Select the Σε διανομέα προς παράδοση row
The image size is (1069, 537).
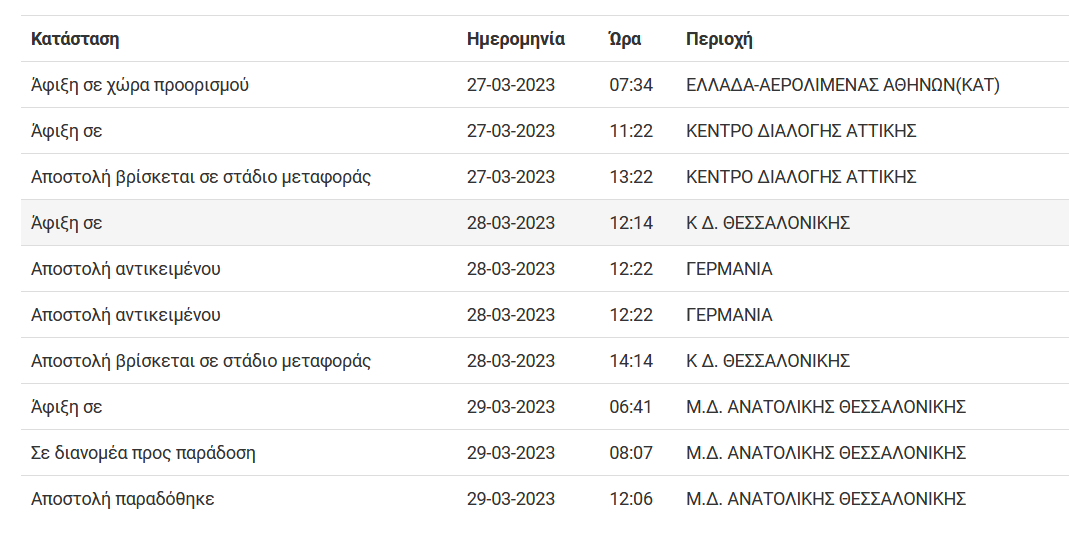[x=545, y=452]
